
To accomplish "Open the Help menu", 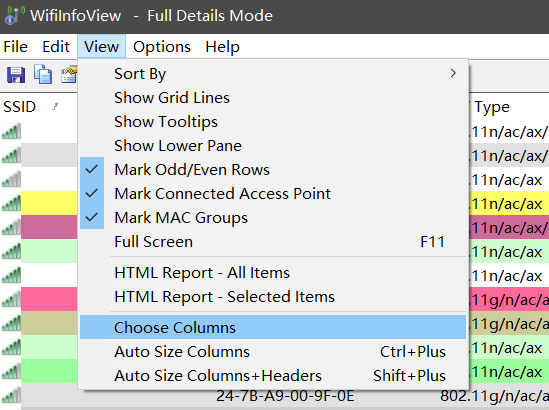I will [x=222, y=47].
